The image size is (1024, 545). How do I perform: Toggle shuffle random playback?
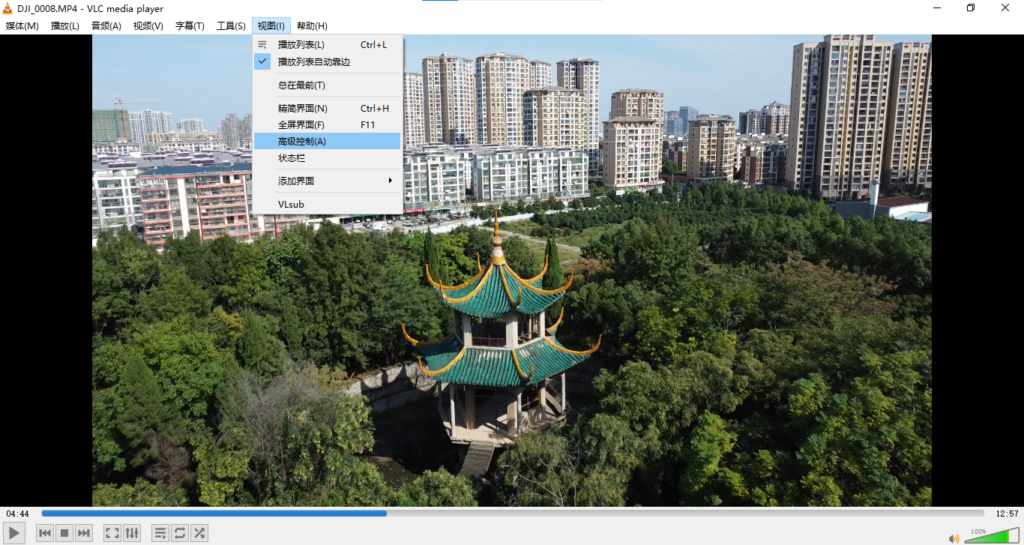(200, 533)
